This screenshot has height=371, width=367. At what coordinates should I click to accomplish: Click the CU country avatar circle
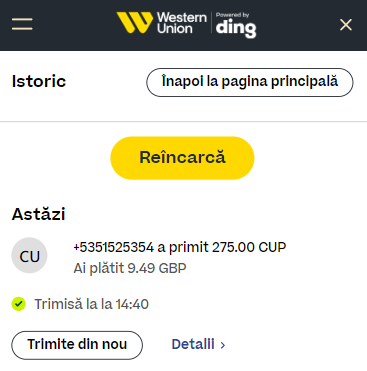pos(29,256)
